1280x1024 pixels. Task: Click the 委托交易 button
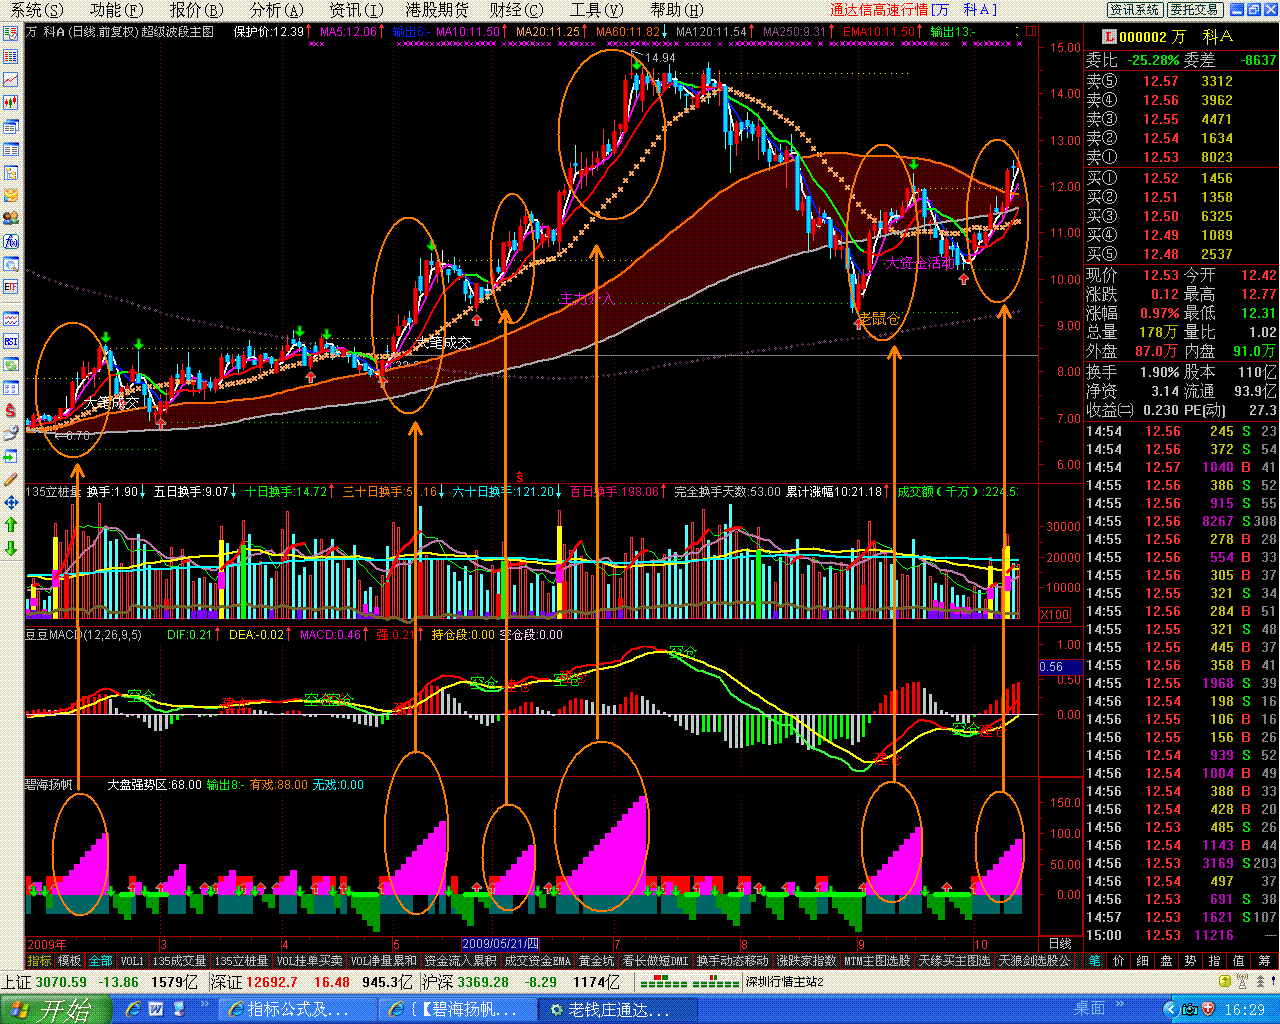1194,10
